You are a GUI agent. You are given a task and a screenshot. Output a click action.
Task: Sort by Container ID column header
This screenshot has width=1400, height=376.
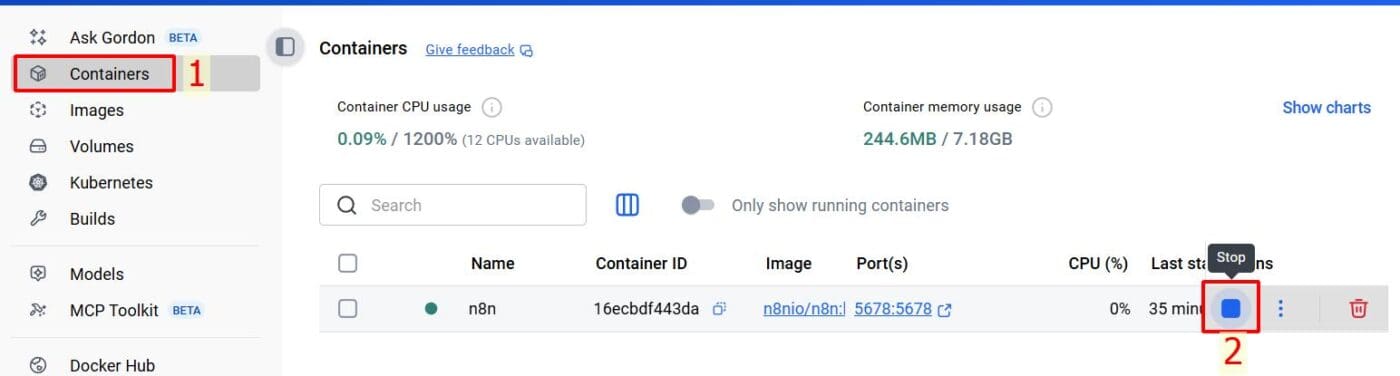point(641,263)
